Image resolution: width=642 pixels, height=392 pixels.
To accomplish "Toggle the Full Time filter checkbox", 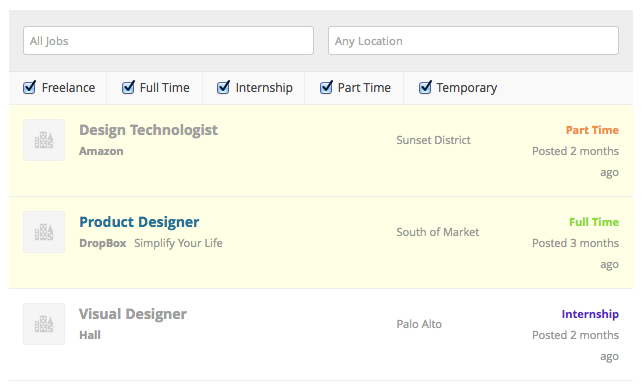I will [128, 87].
